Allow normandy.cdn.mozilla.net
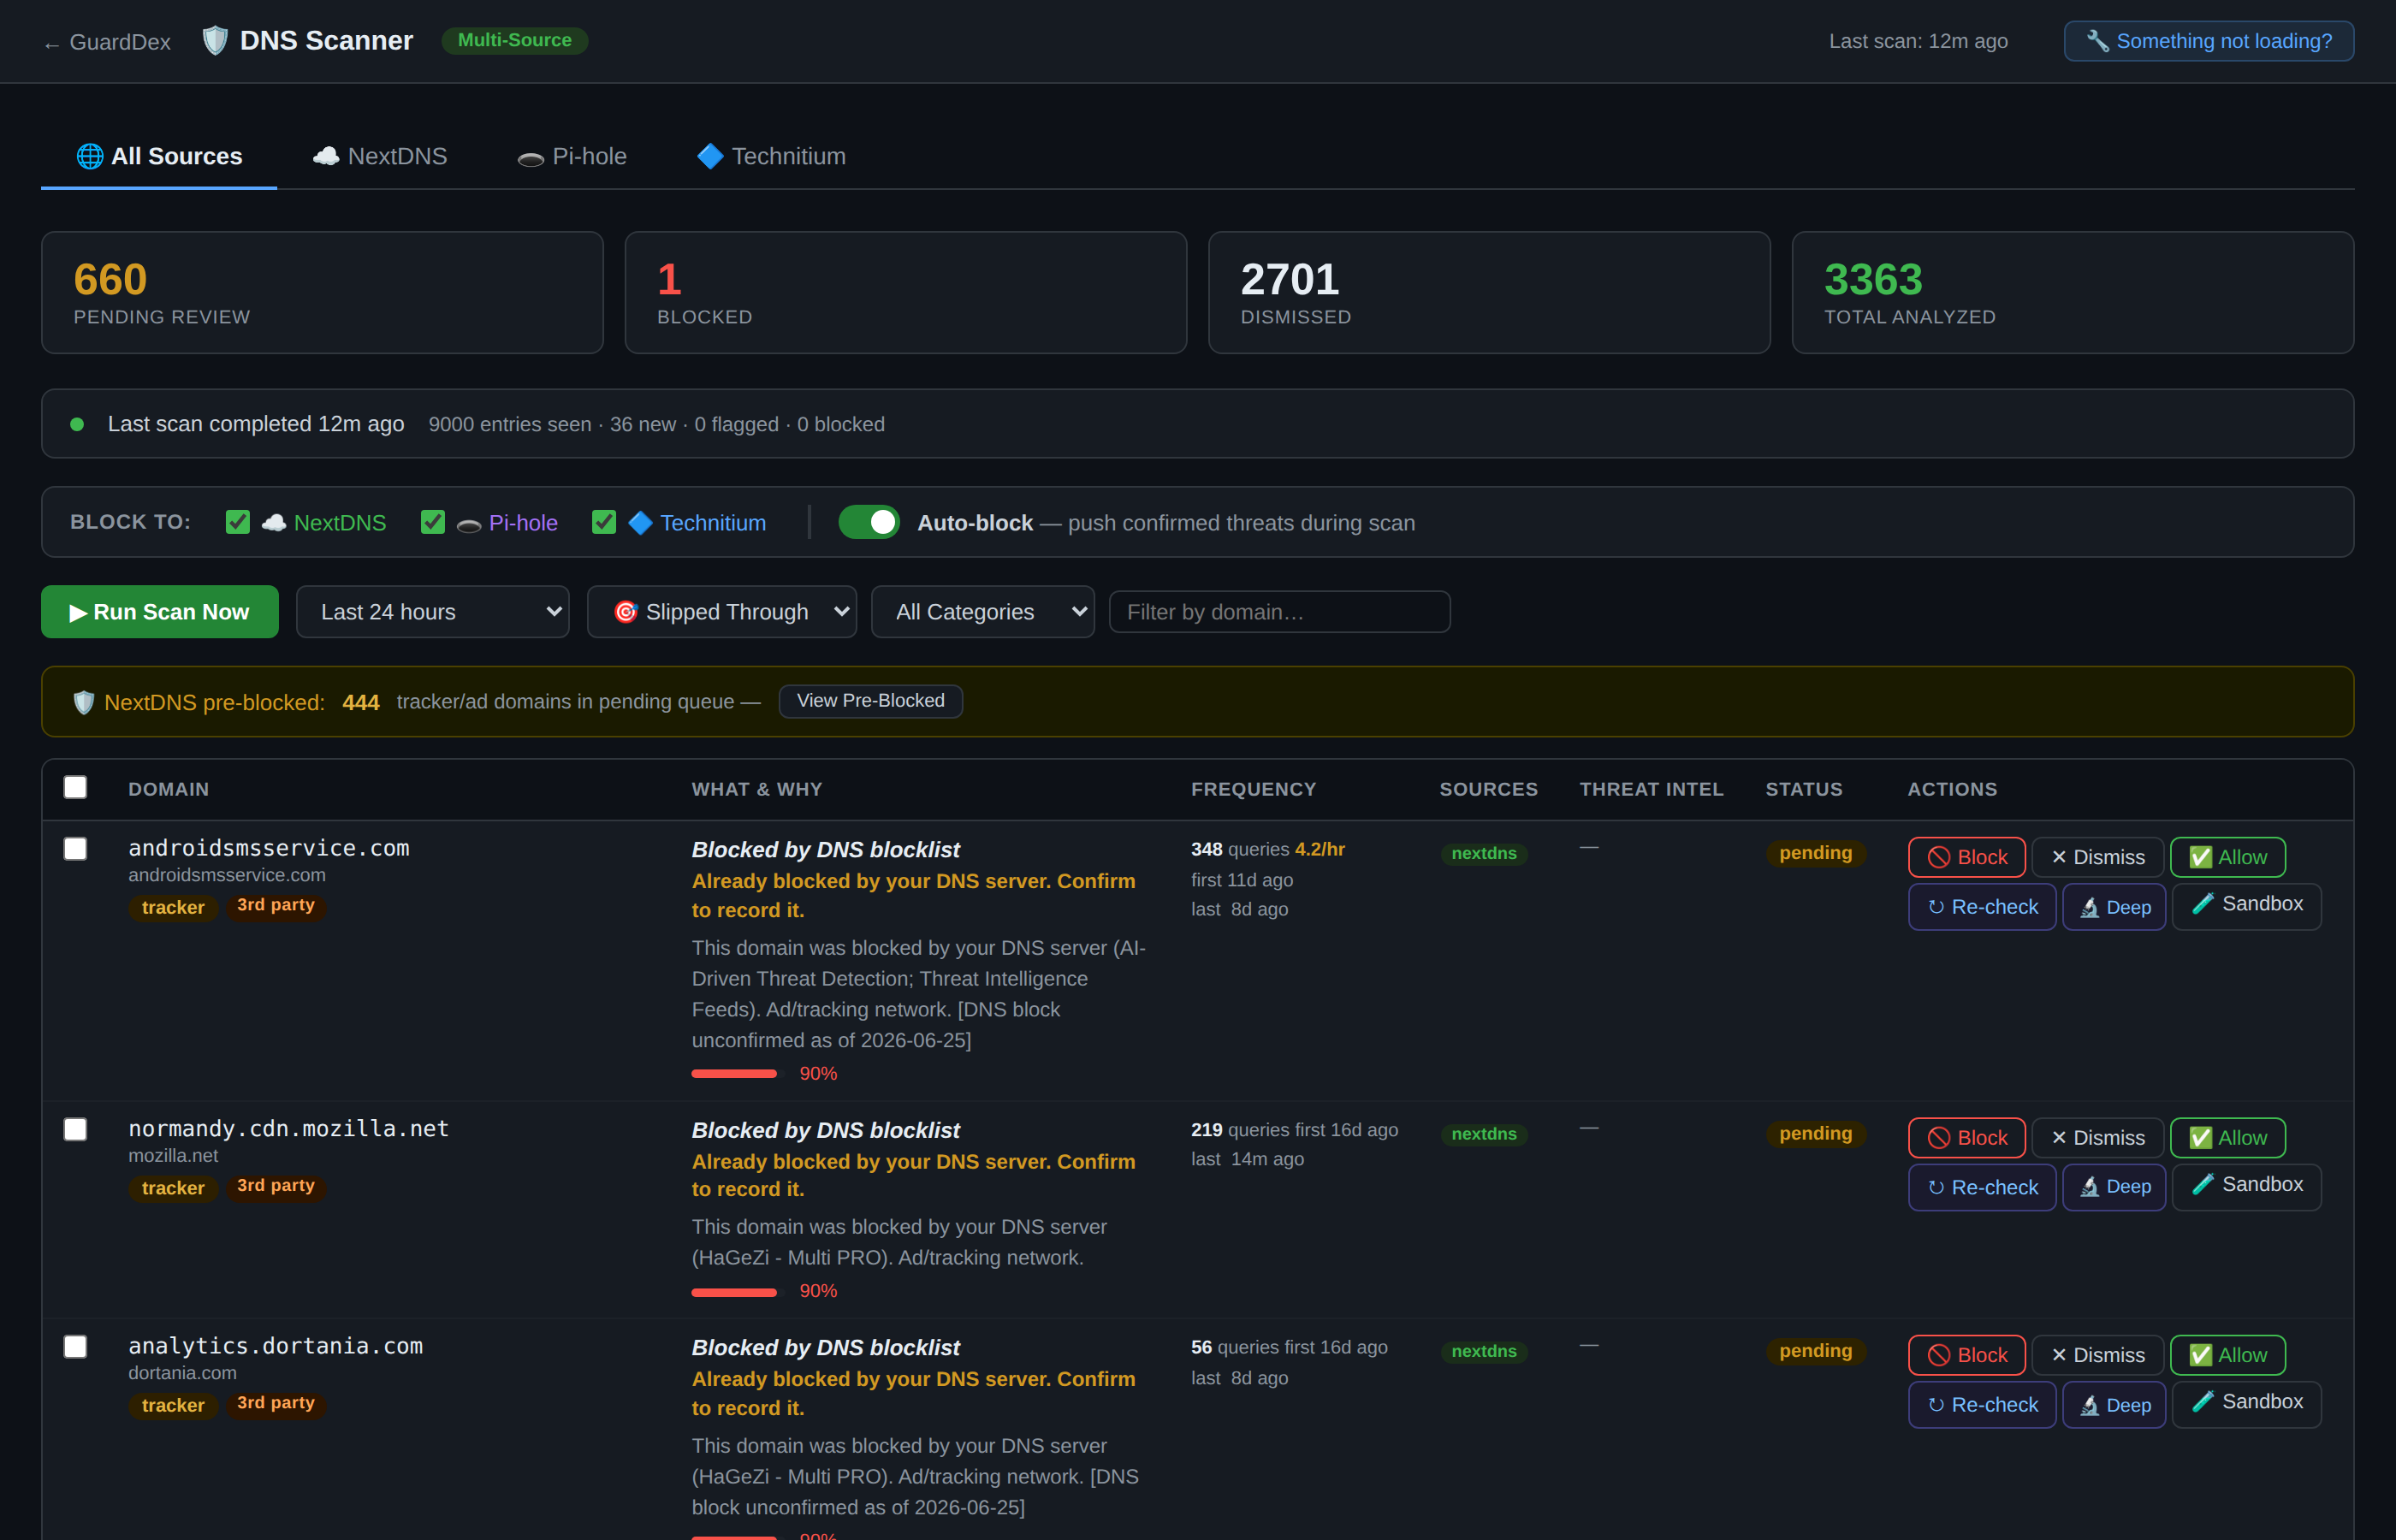This screenshot has height=1540, width=2396. point(2227,1138)
